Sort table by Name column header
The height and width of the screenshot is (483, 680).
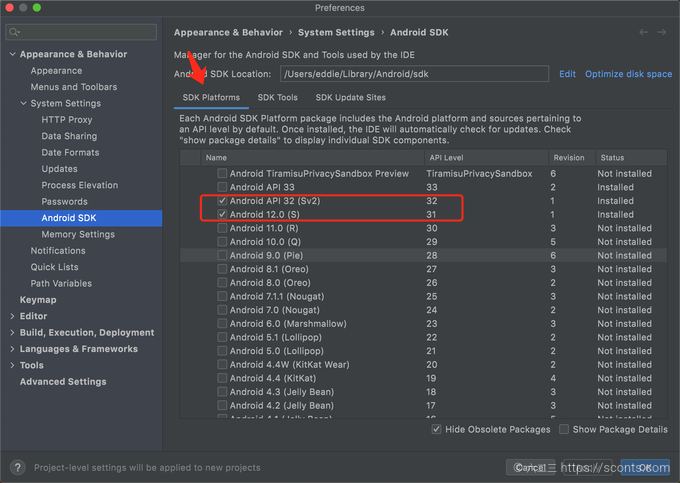tap(312, 158)
